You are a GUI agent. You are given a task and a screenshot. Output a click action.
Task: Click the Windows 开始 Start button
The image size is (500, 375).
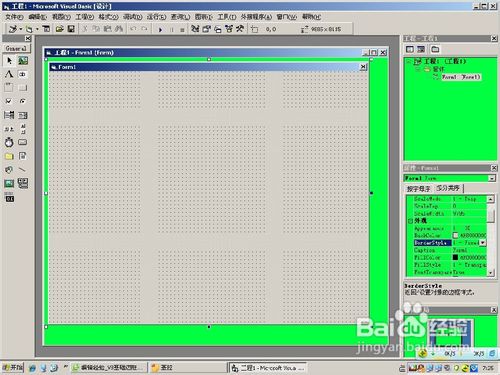(12, 368)
